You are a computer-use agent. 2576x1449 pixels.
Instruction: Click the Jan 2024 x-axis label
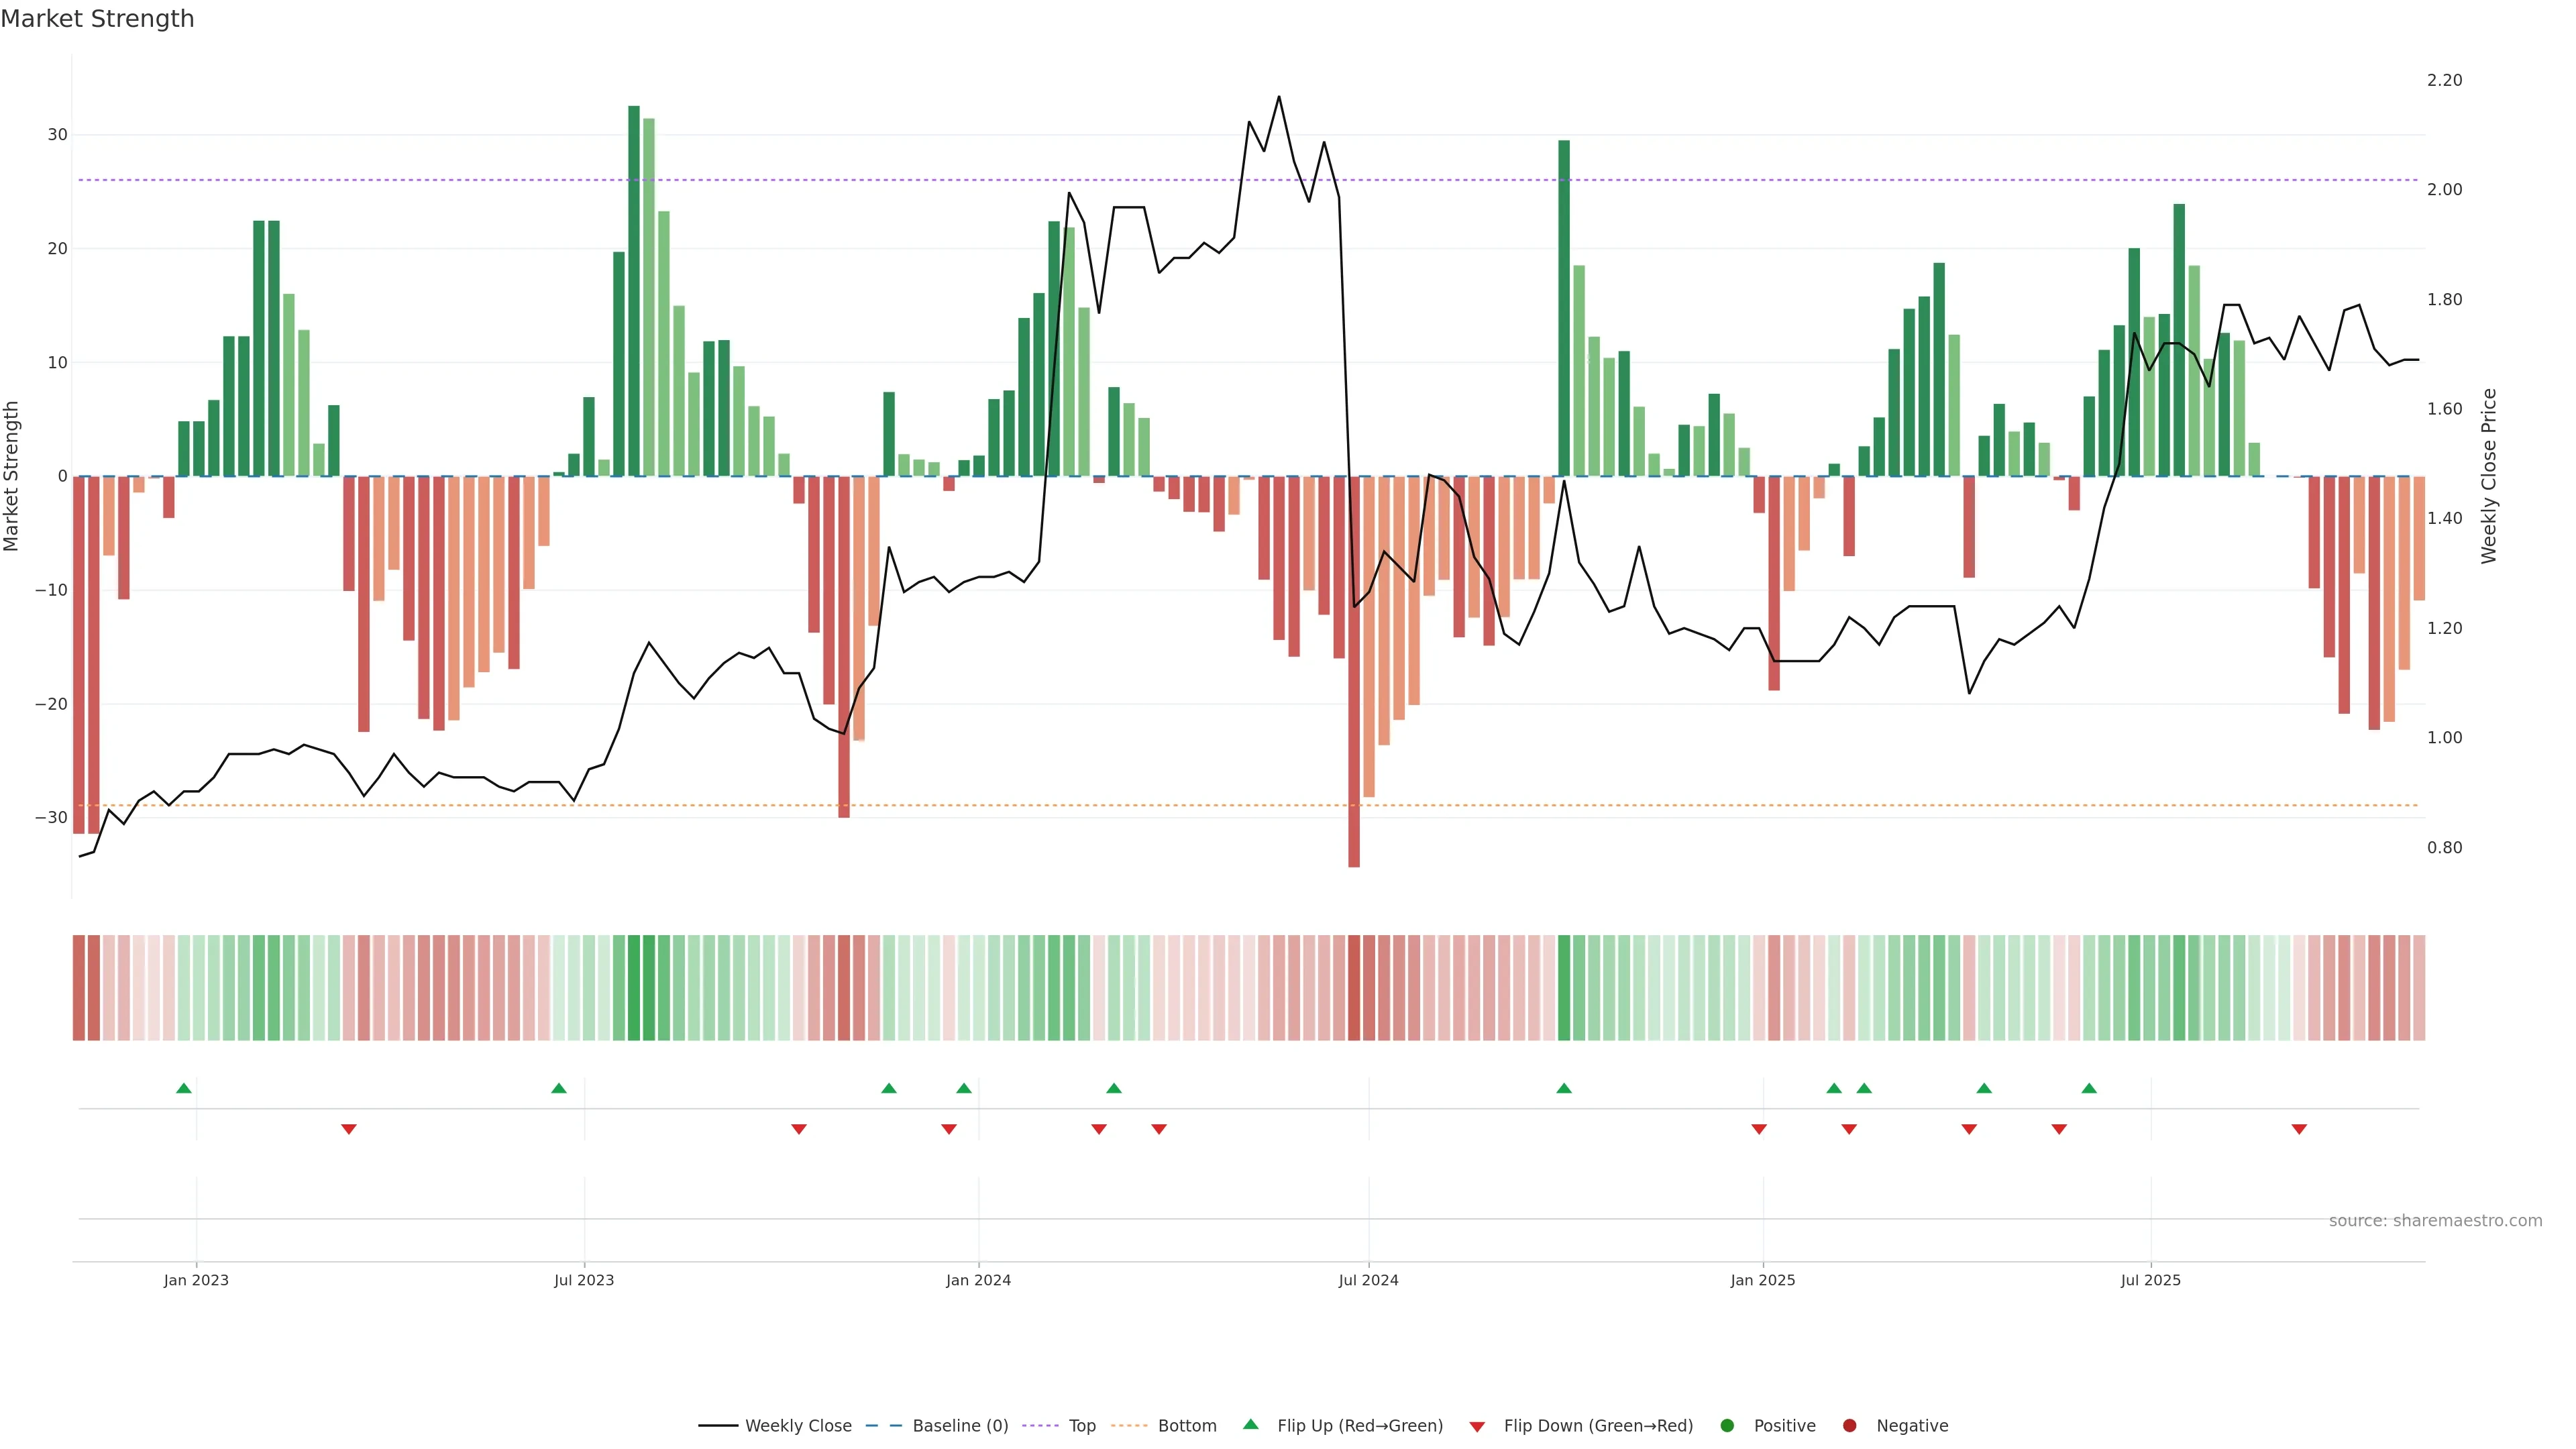coord(978,1280)
